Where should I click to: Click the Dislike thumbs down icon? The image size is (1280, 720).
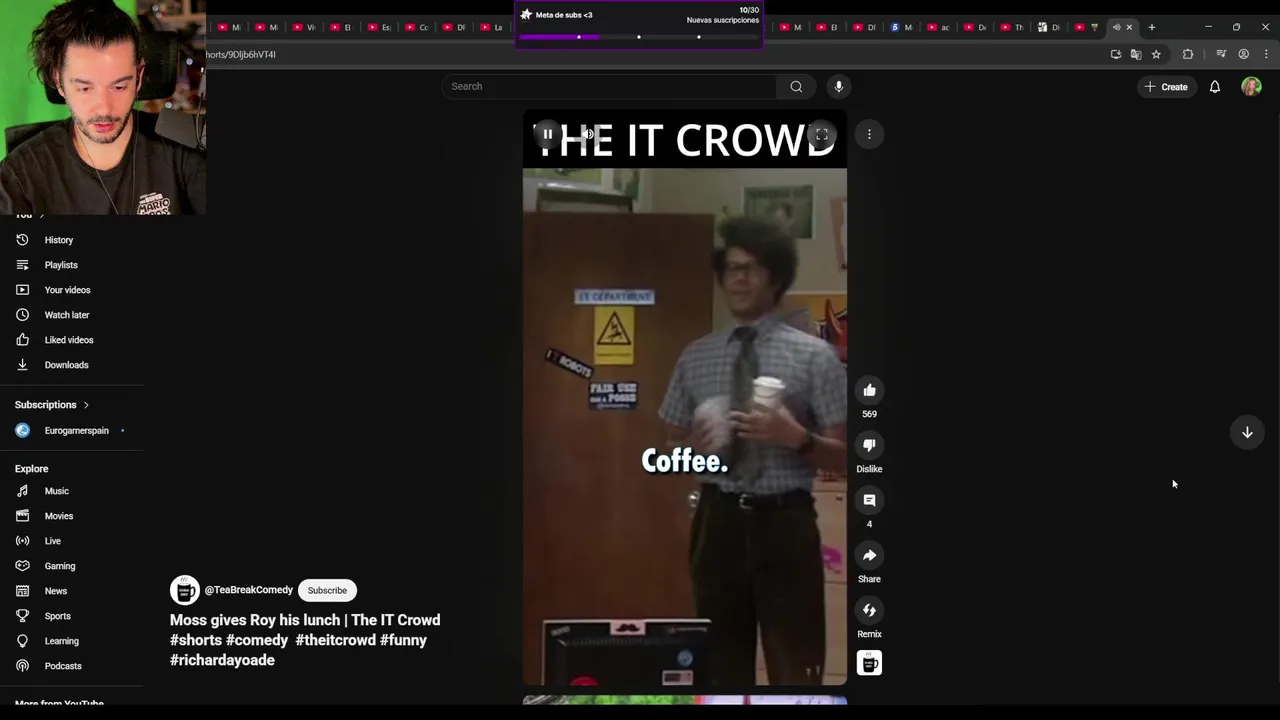point(869,445)
